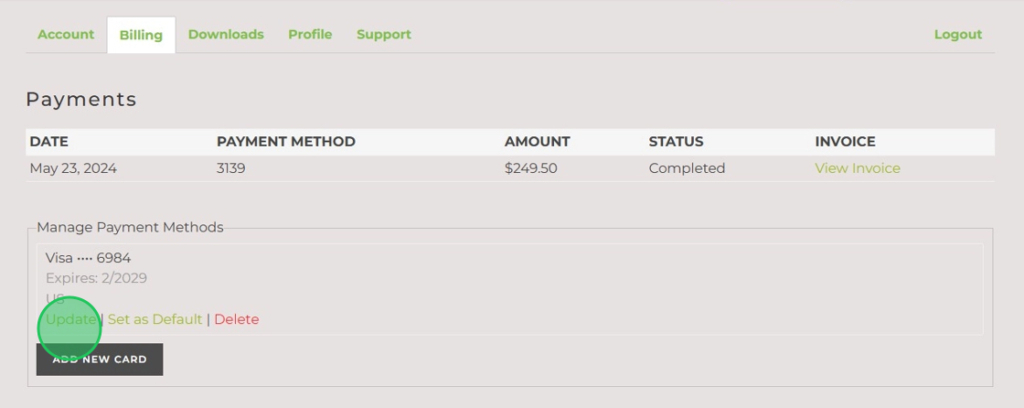Click the INVOICE column header
Image resolution: width=1024 pixels, height=408 pixels.
[x=845, y=142]
